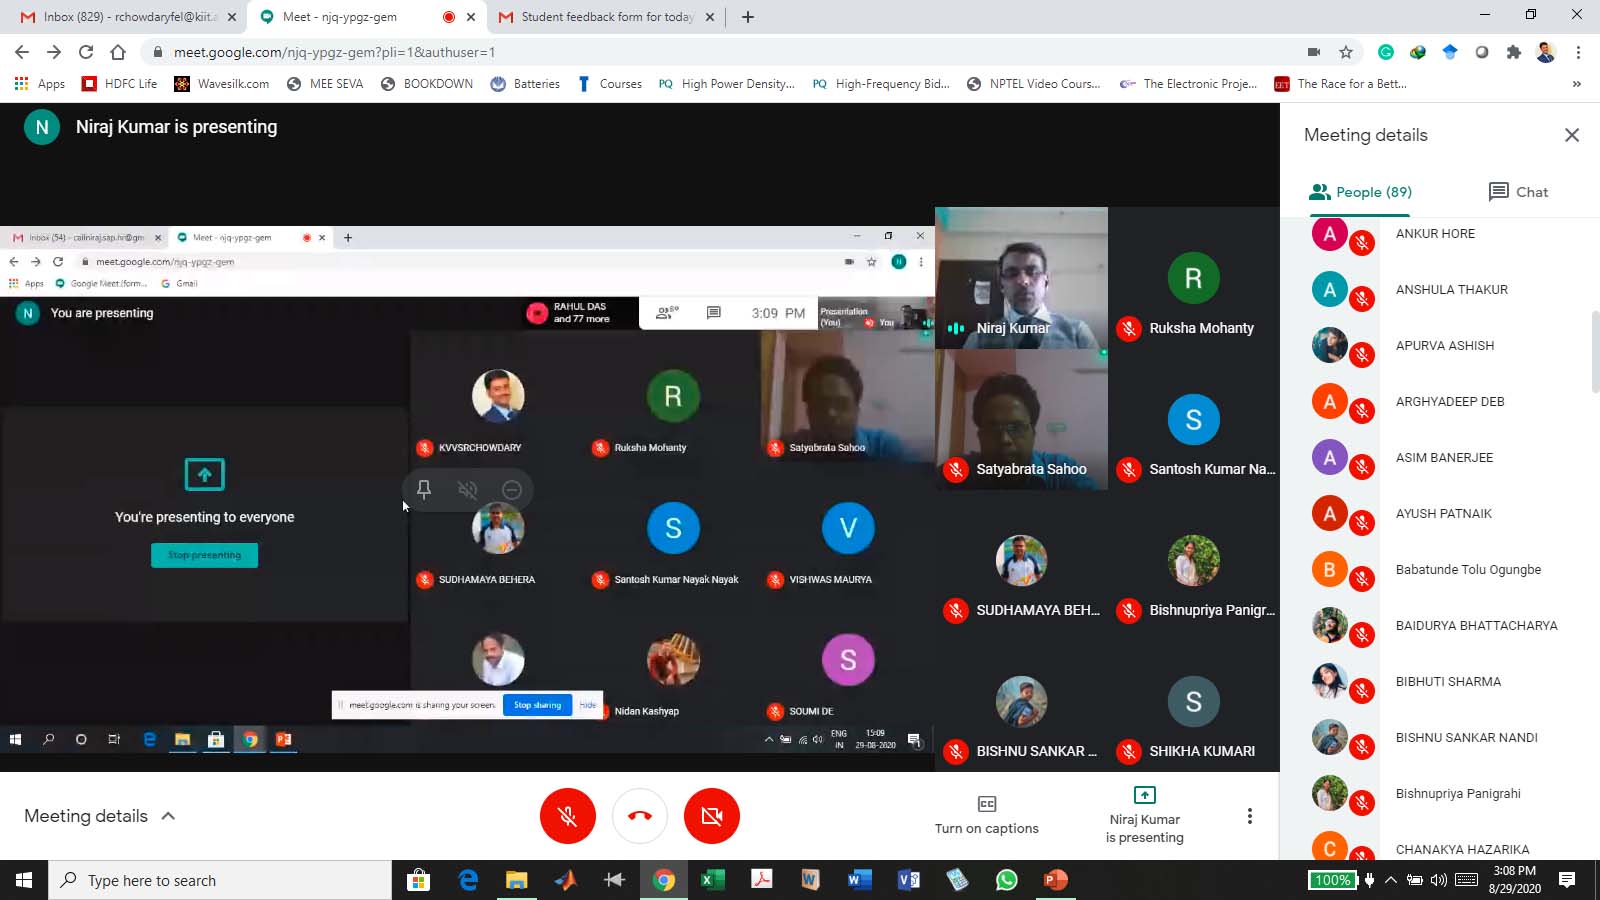Open WhatsApp from the taskbar
This screenshot has width=1600, height=900.
click(1006, 880)
